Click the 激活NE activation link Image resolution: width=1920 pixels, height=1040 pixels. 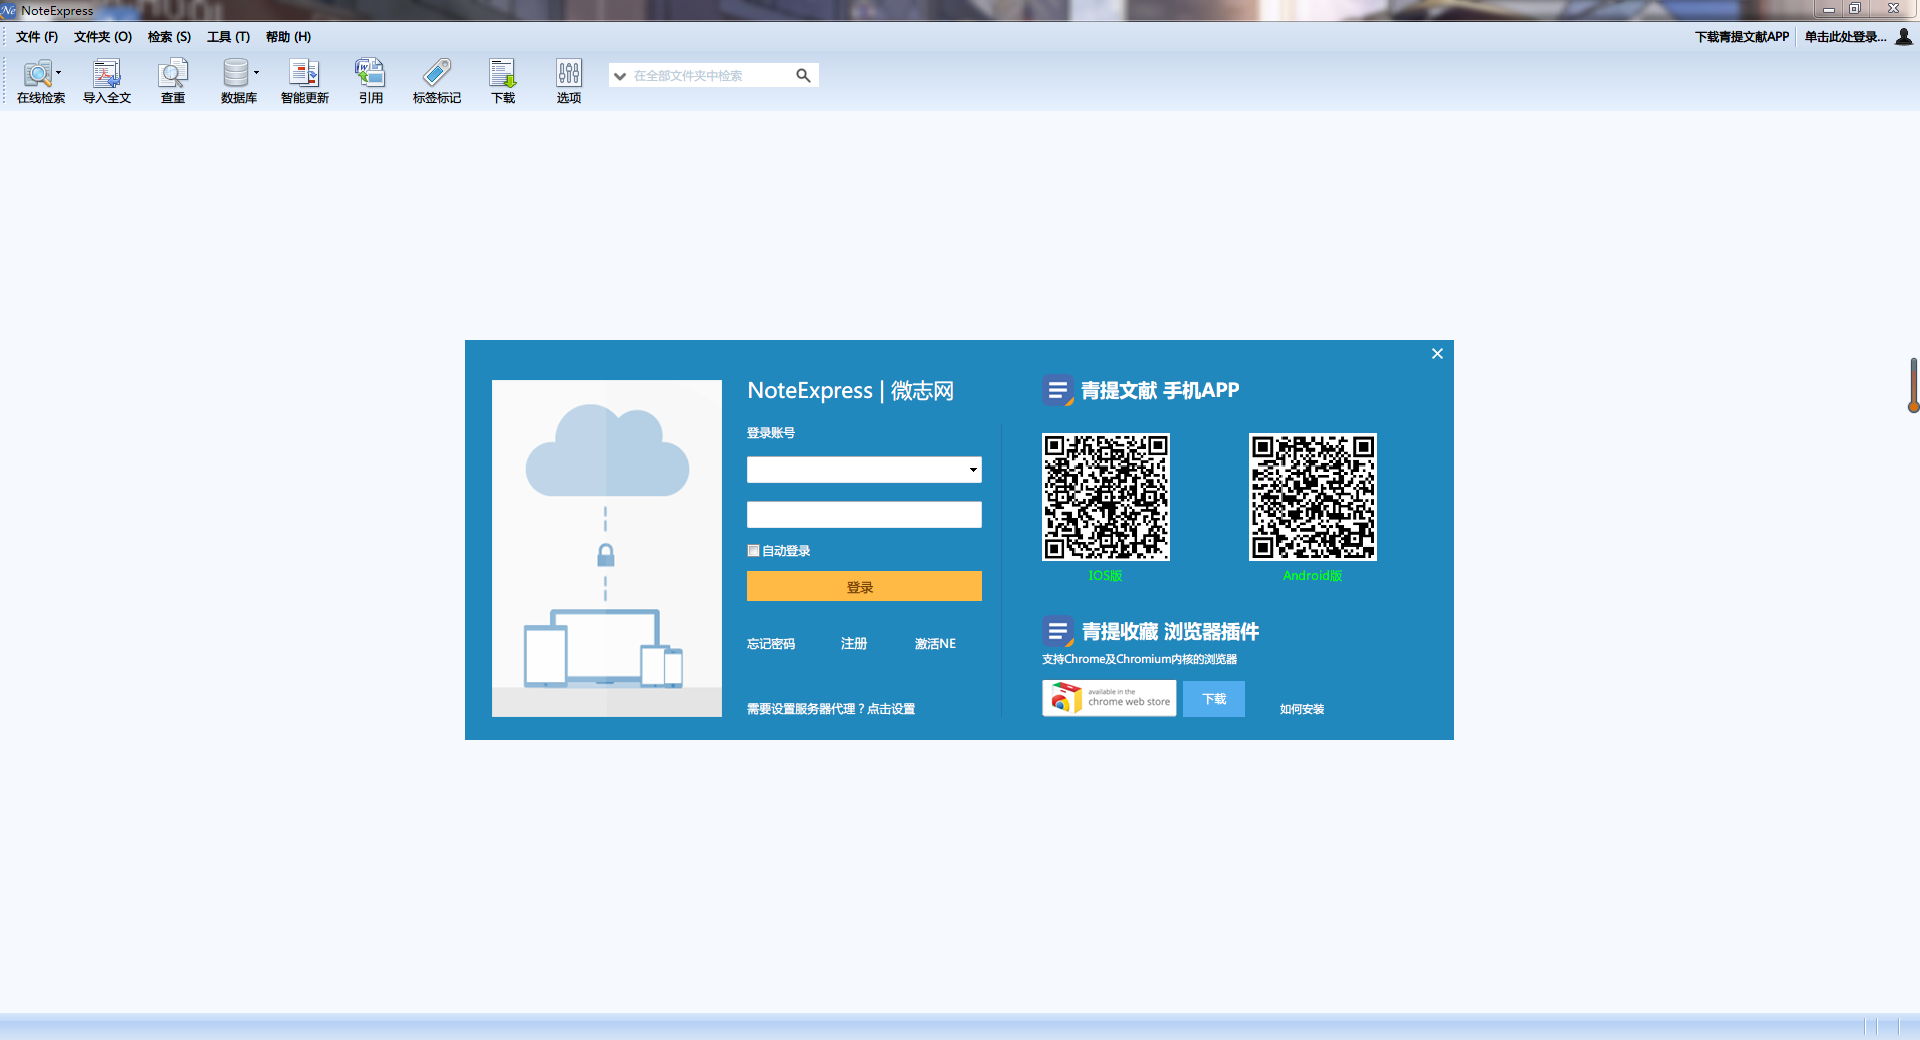click(x=935, y=644)
